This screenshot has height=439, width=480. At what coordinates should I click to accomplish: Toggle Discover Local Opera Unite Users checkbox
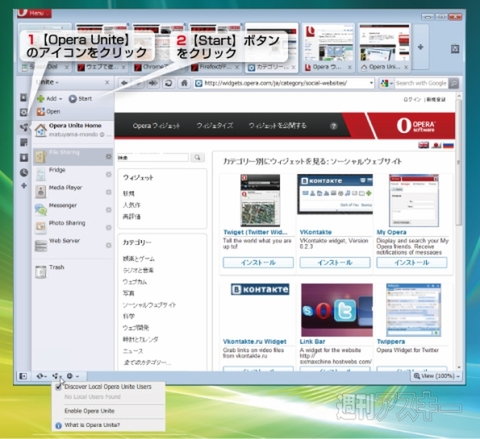[x=59, y=387]
